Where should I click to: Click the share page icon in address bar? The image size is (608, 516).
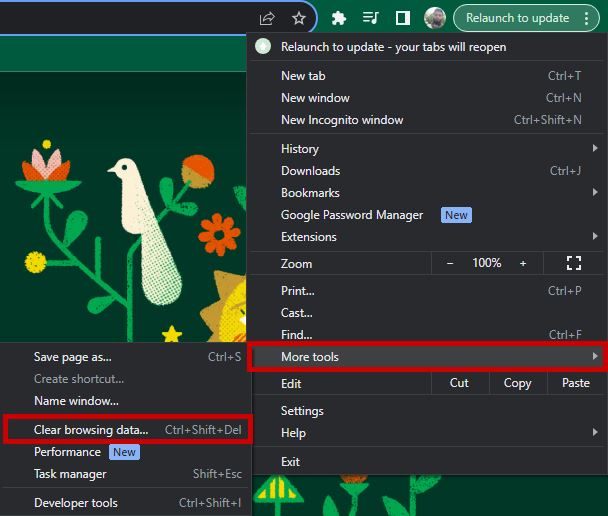point(267,18)
